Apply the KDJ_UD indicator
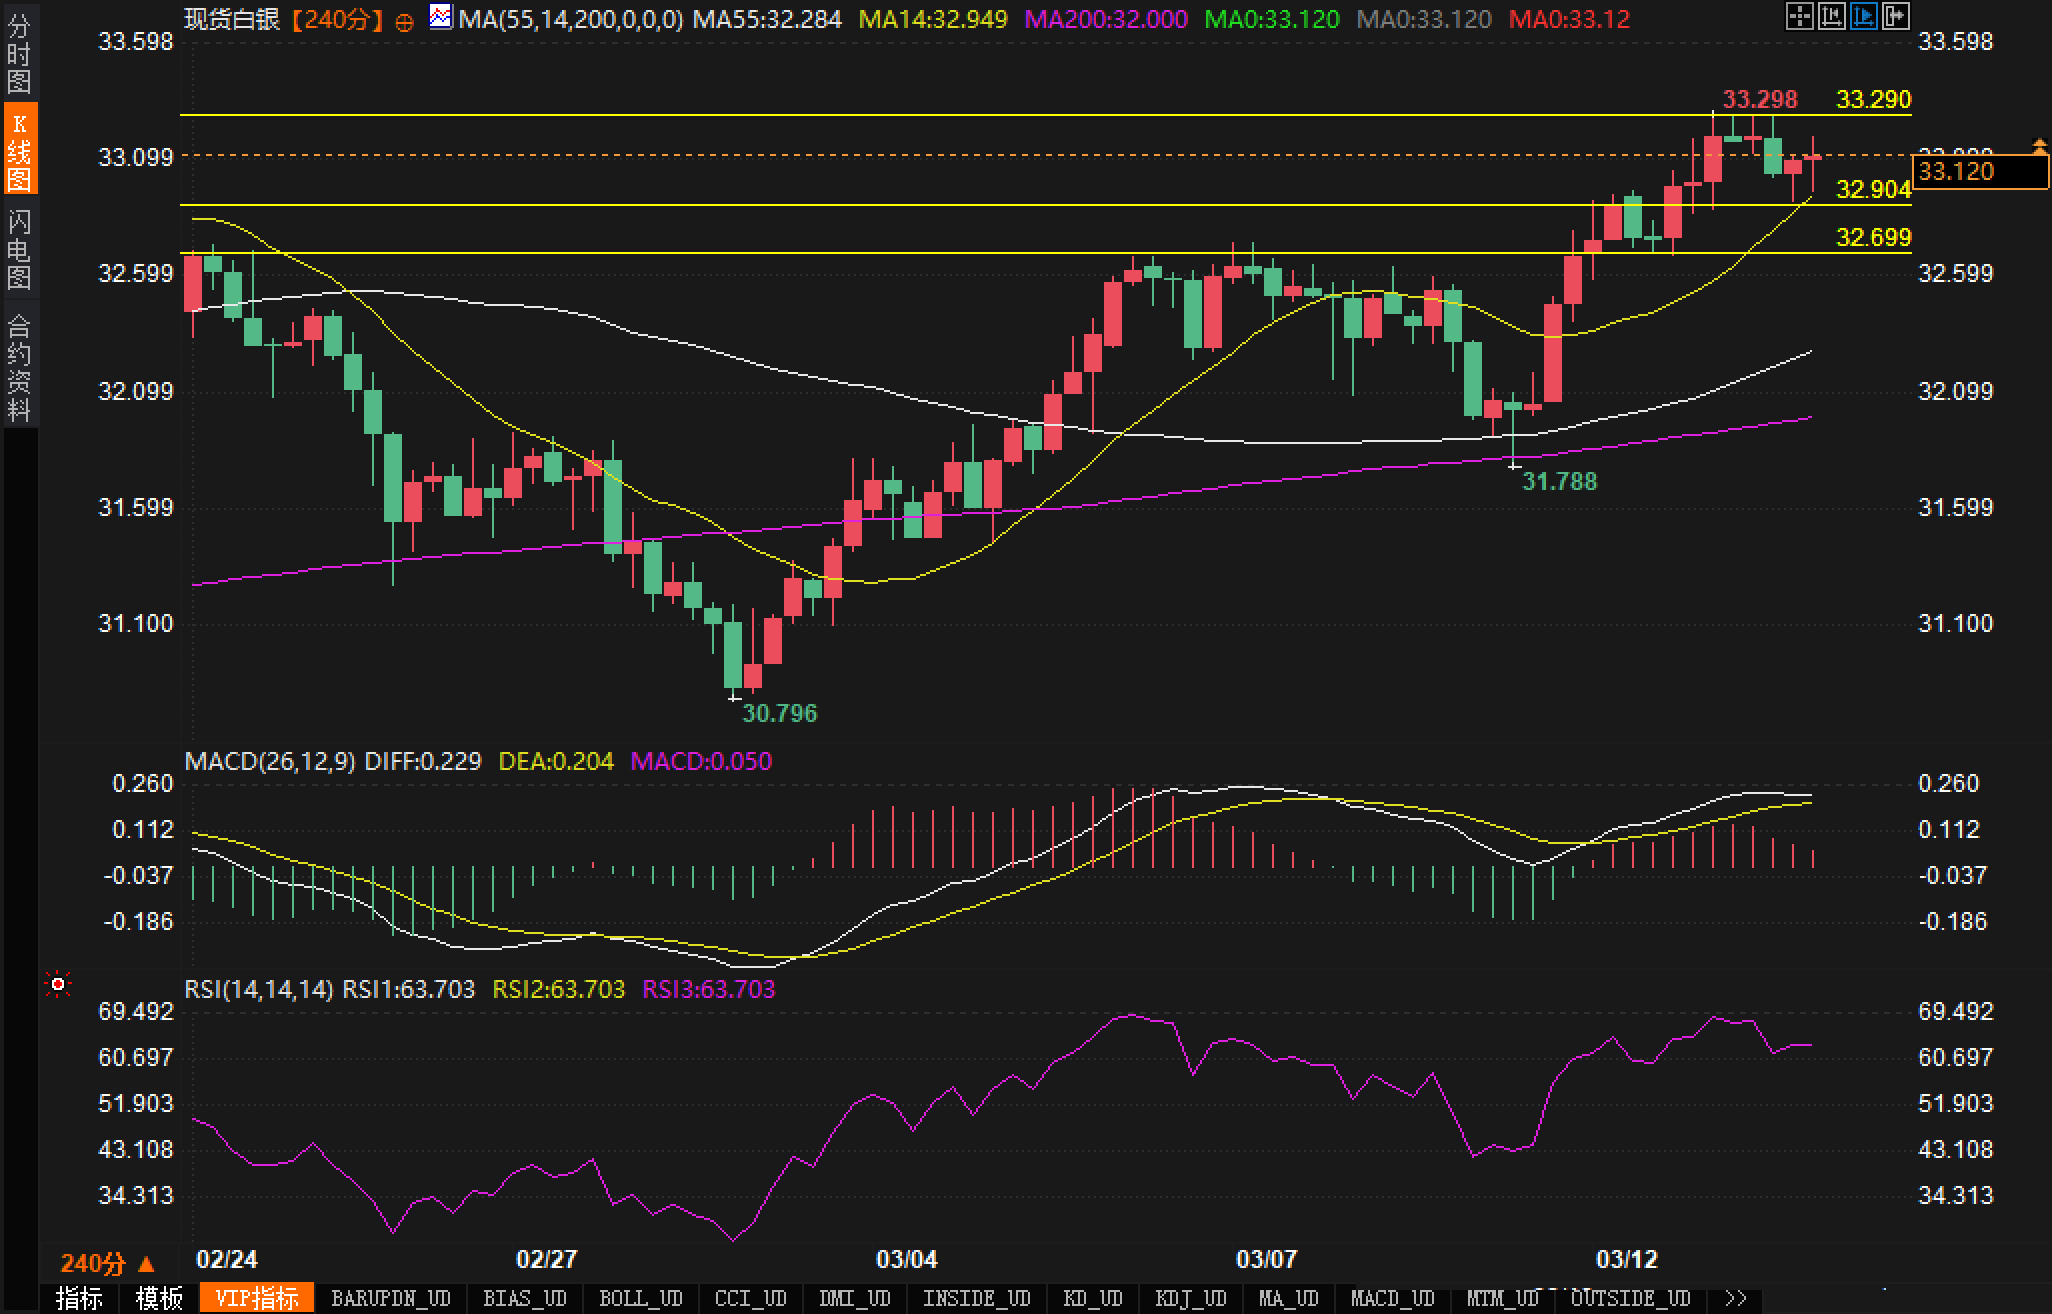2052x1314 pixels. pos(1191,1298)
